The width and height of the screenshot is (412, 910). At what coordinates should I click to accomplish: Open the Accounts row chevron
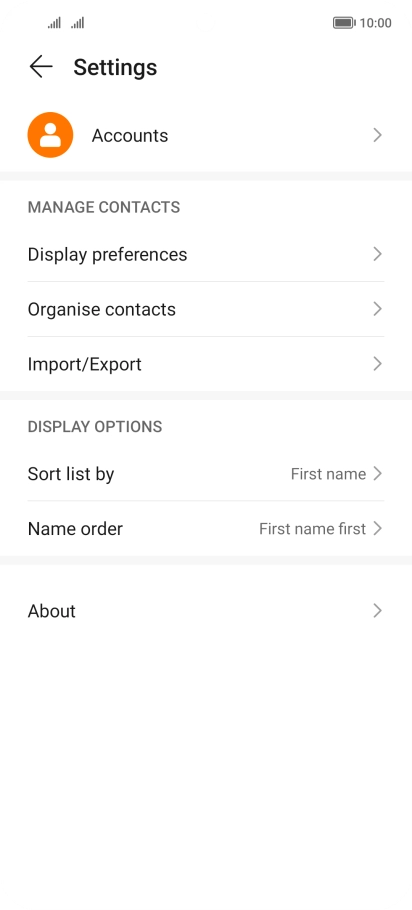coord(378,135)
